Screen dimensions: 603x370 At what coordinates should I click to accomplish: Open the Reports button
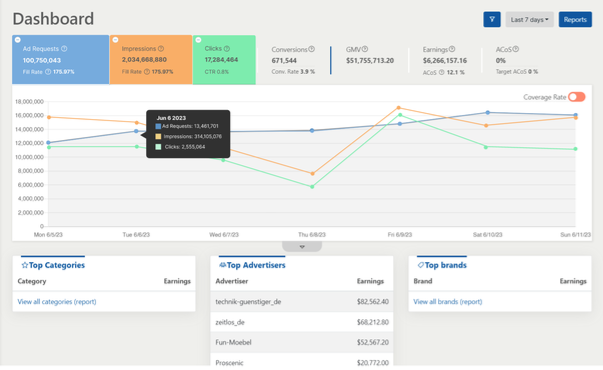(x=575, y=20)
